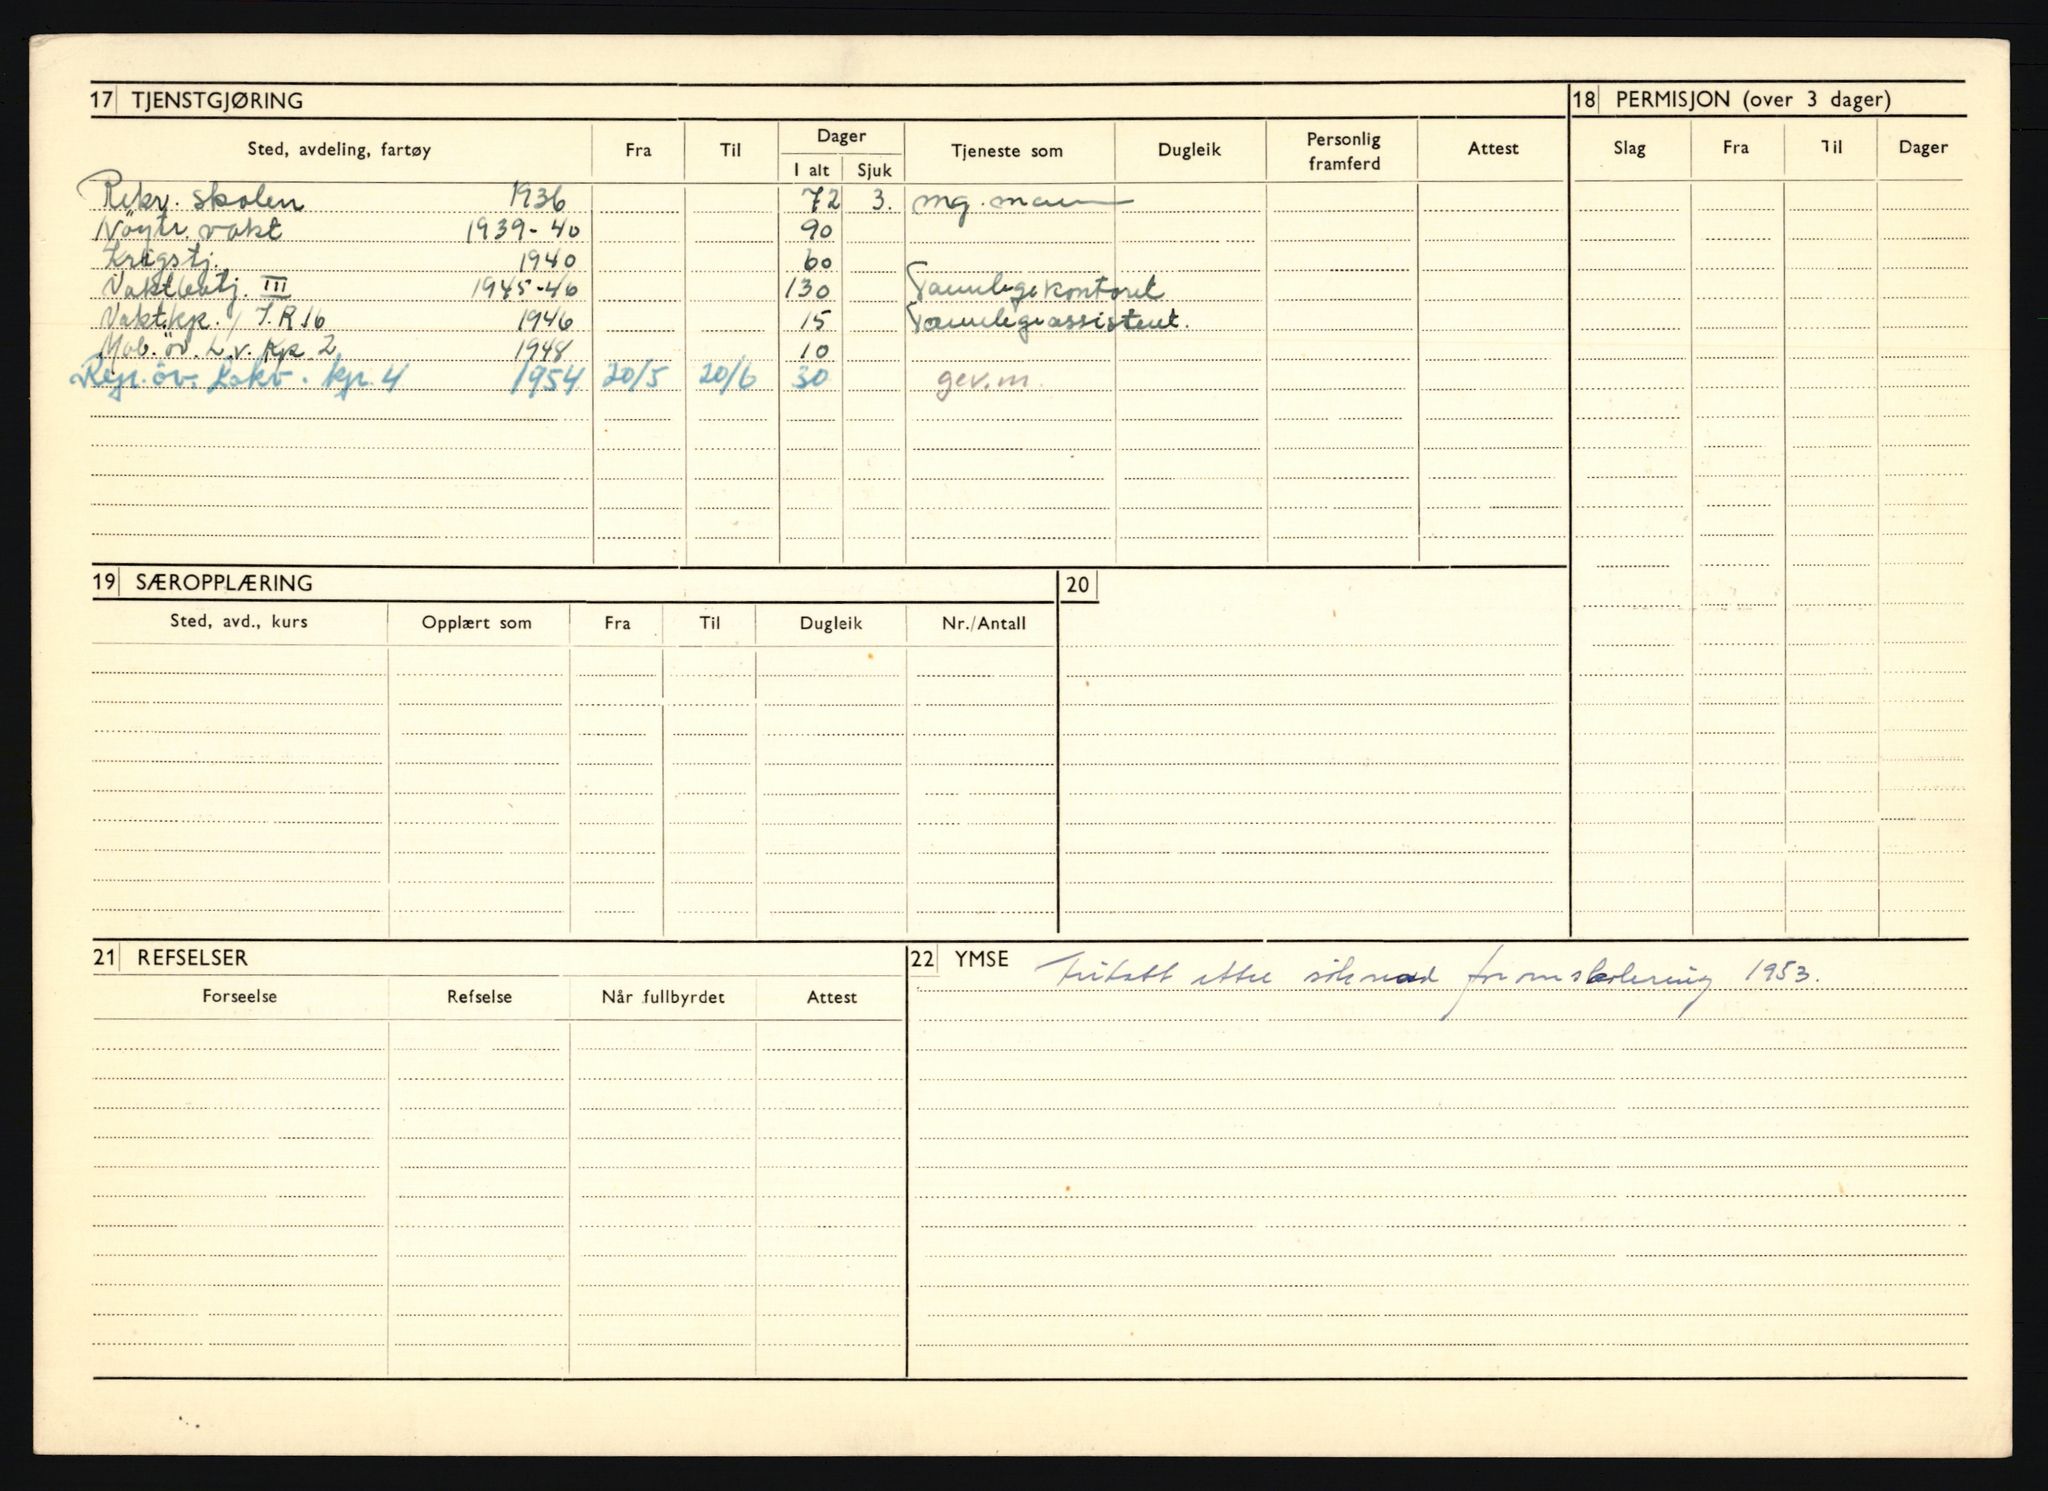The width and height of the screenshot is (2048, 1491).
Task: Click the 'Sted, avd., kurs' column header
Action: [x=239, y=622]
